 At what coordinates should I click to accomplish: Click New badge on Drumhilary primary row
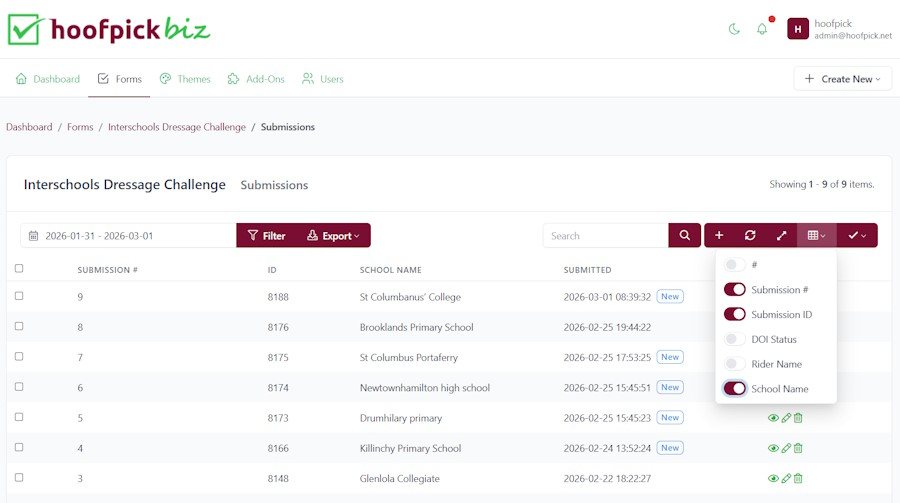pos(670,417)
